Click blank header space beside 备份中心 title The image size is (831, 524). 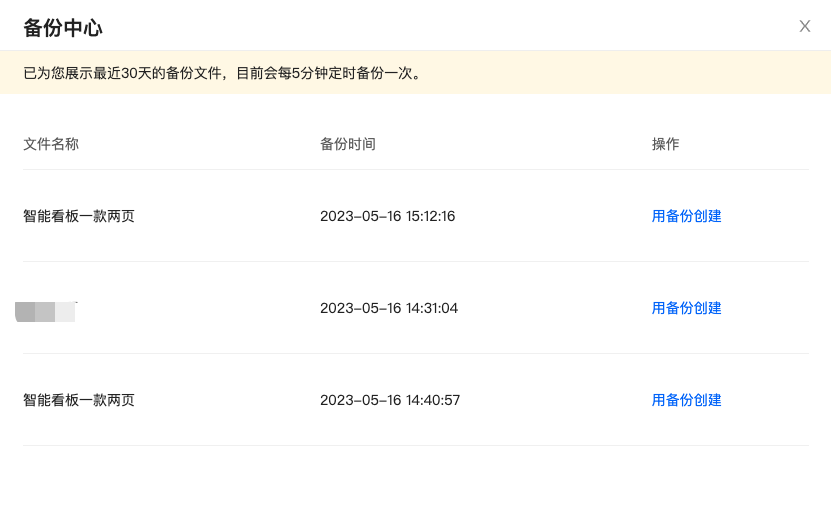coord(450,27)
